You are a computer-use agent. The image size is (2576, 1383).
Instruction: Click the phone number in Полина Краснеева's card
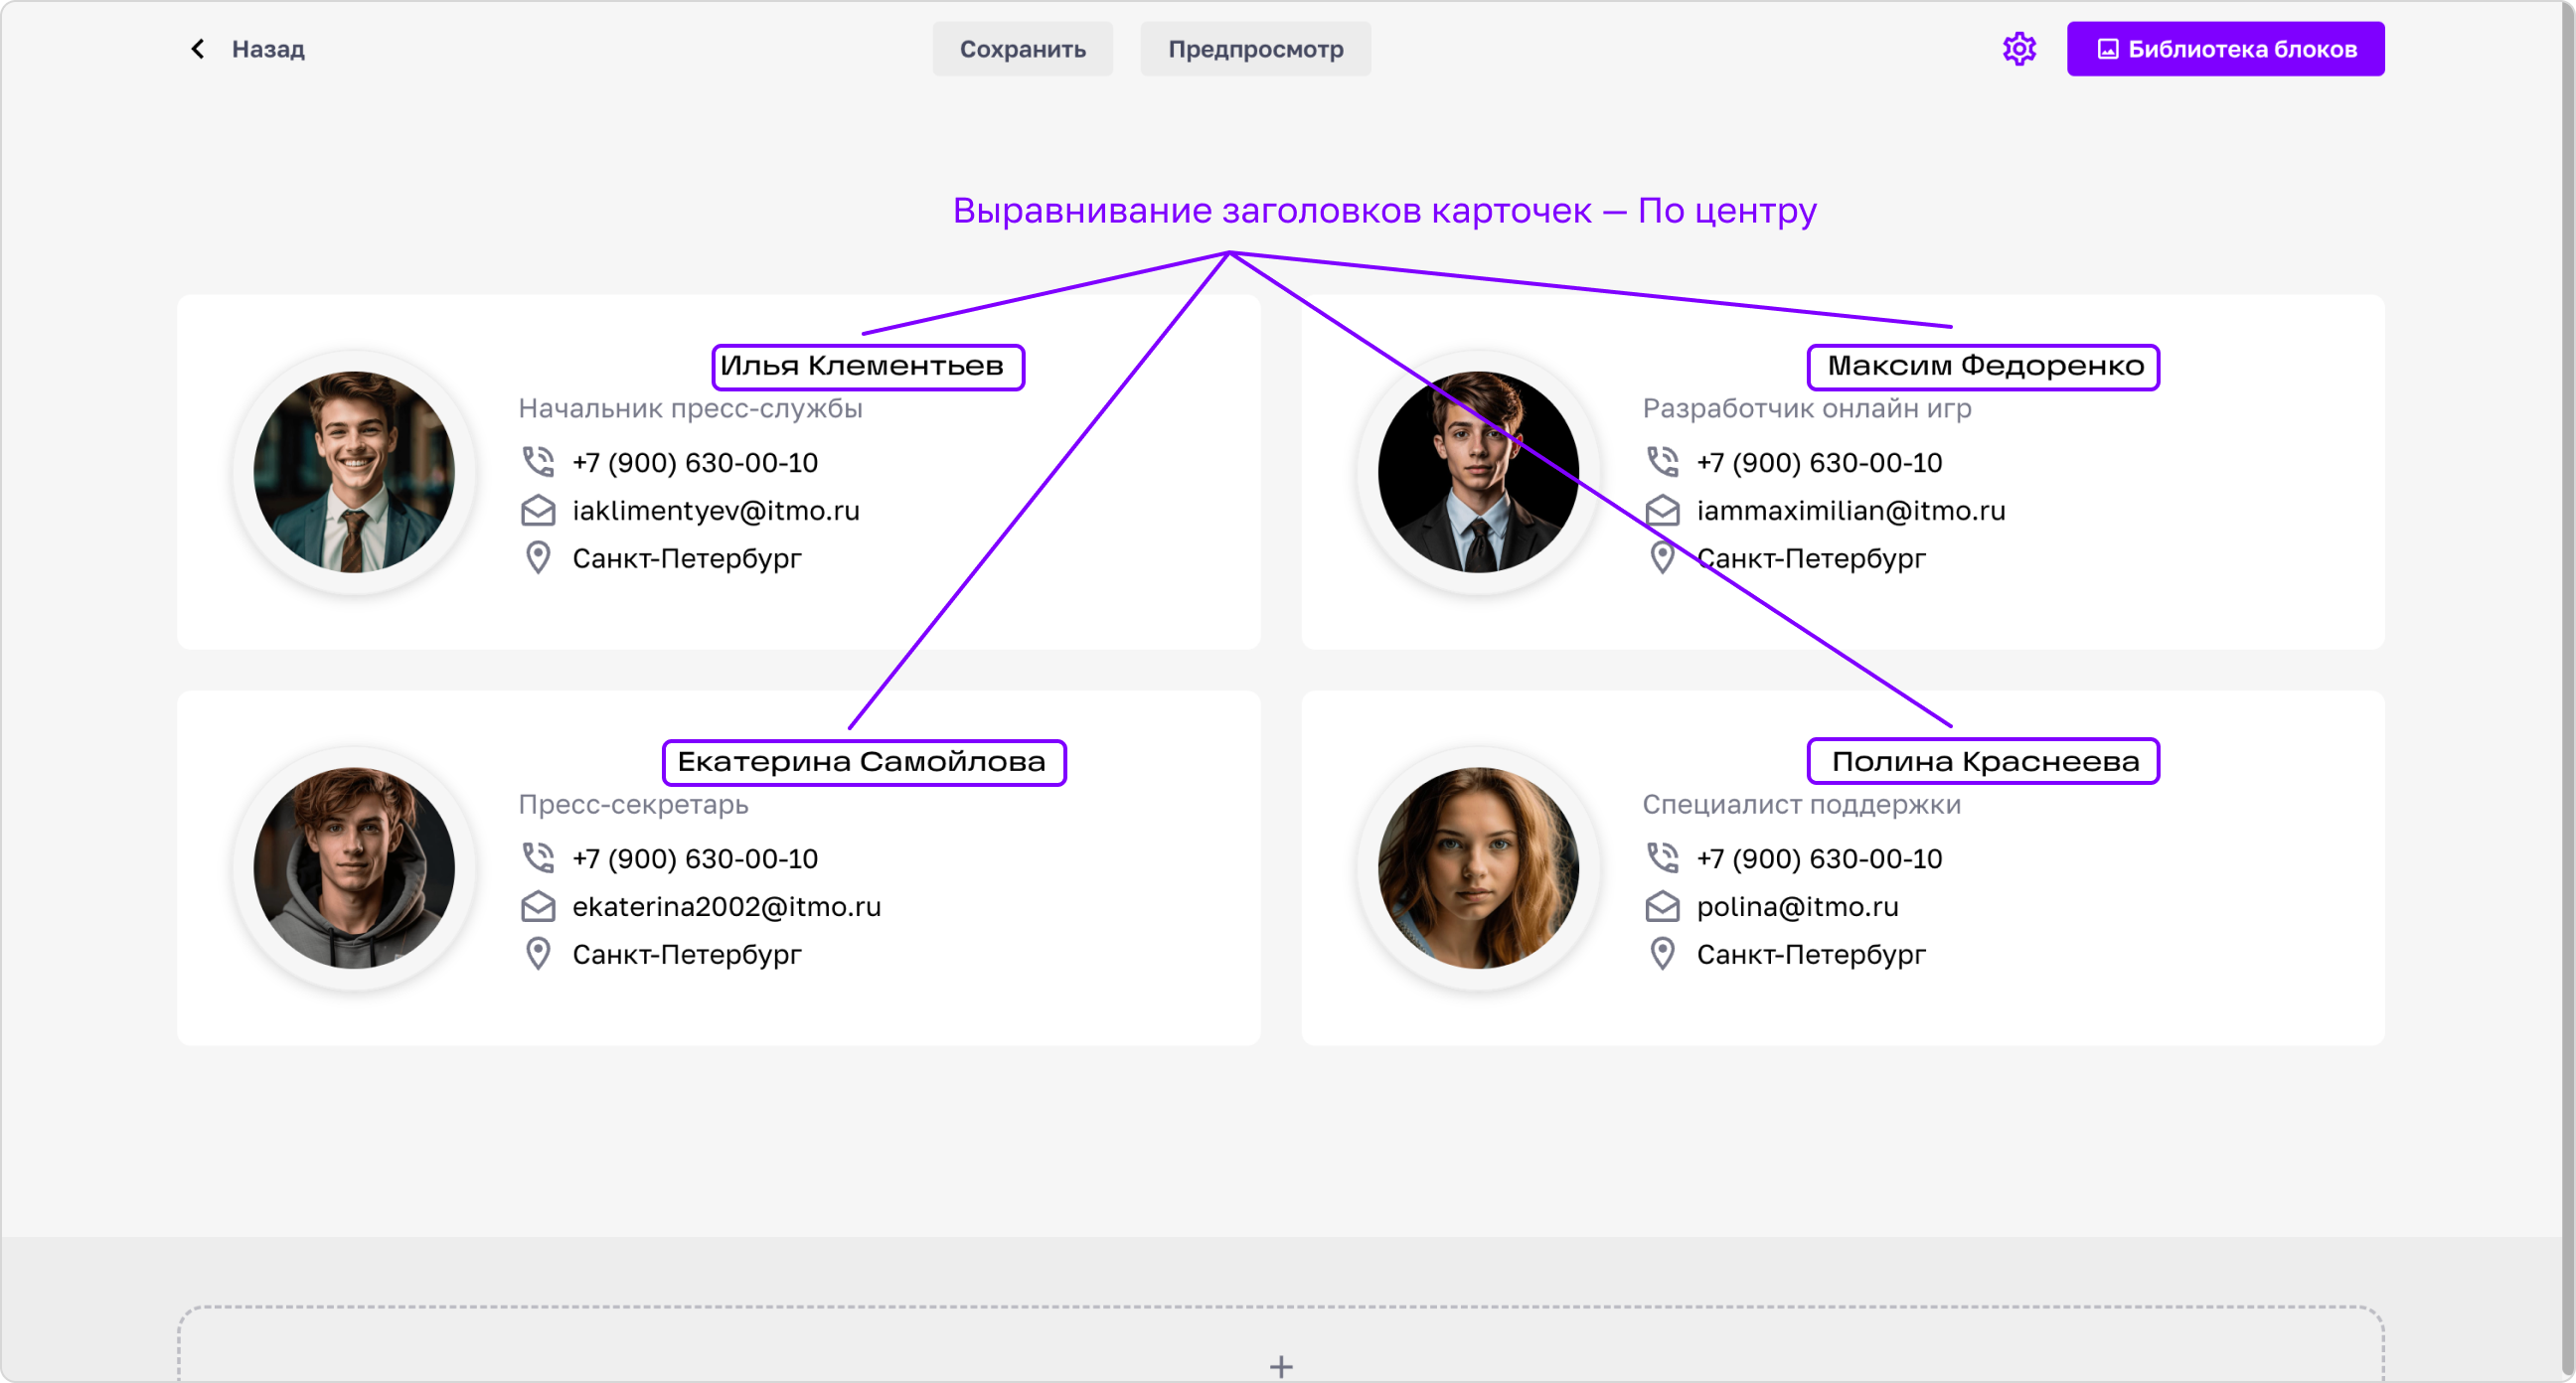click(x=1819, y=858)
